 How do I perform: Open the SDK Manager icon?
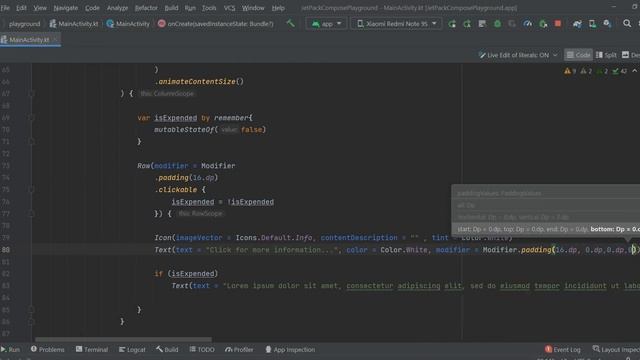[x=607, y=24]
